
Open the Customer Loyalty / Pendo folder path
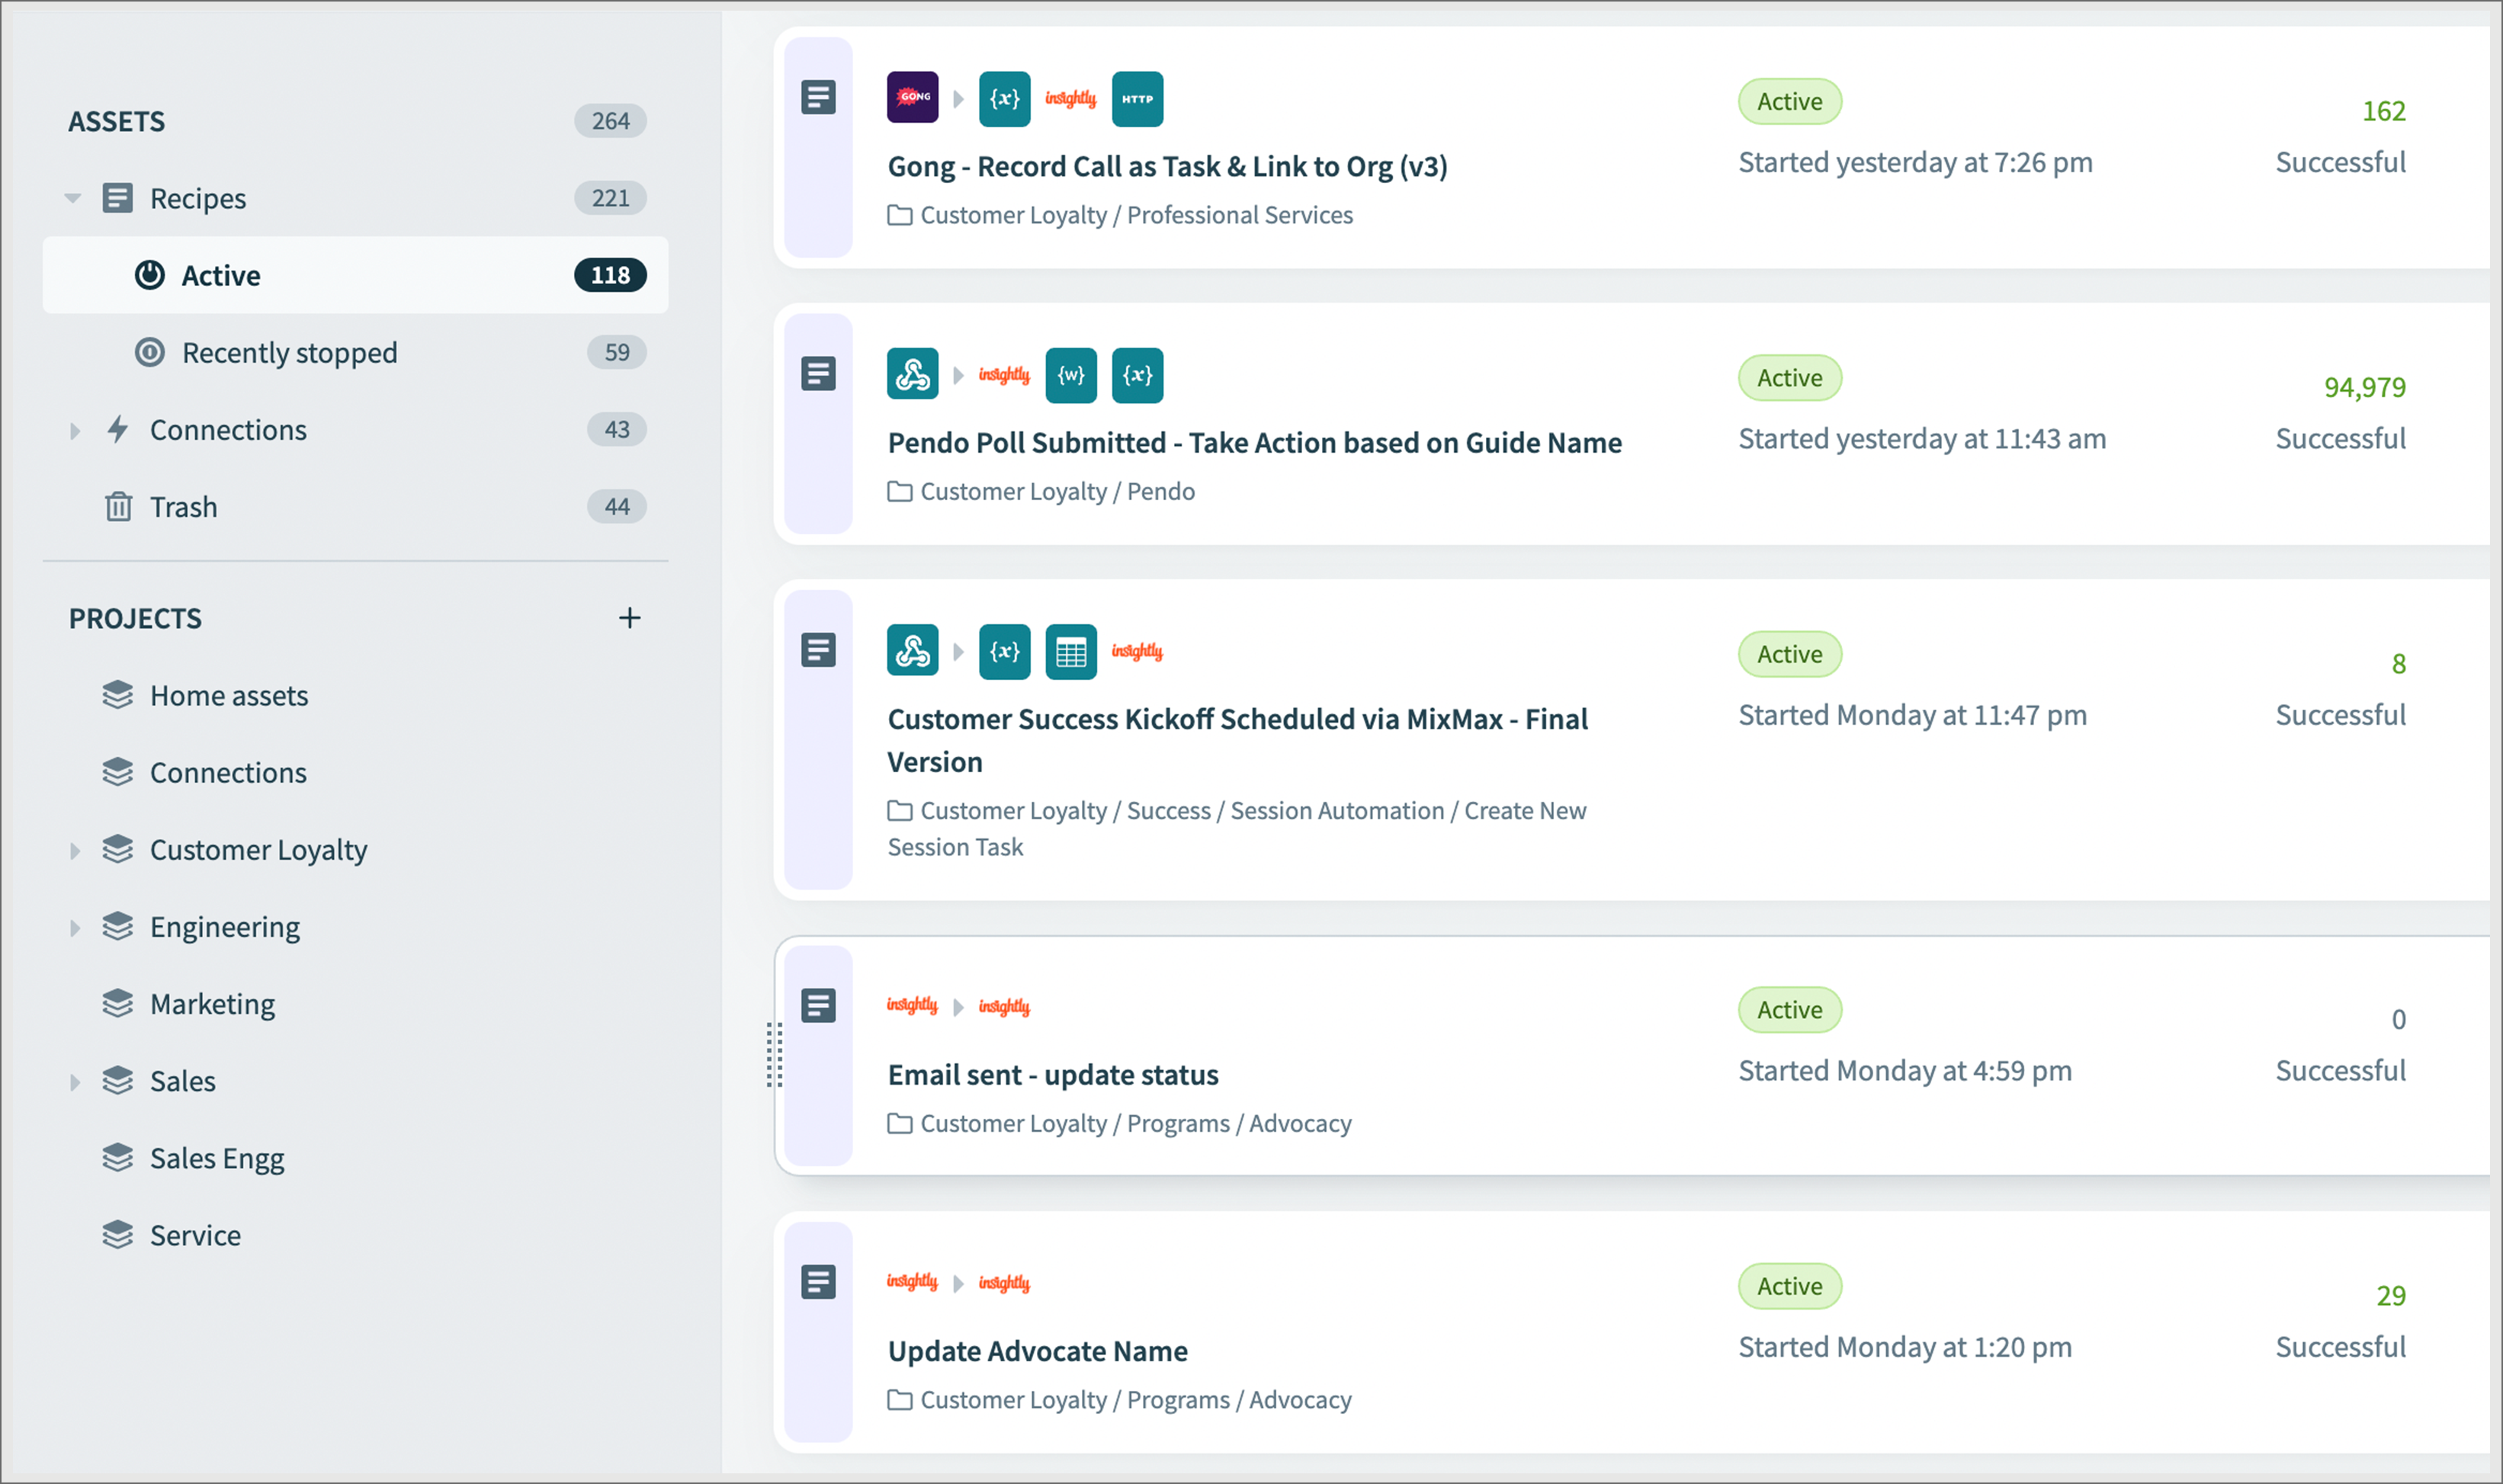tap(1056, 492)
